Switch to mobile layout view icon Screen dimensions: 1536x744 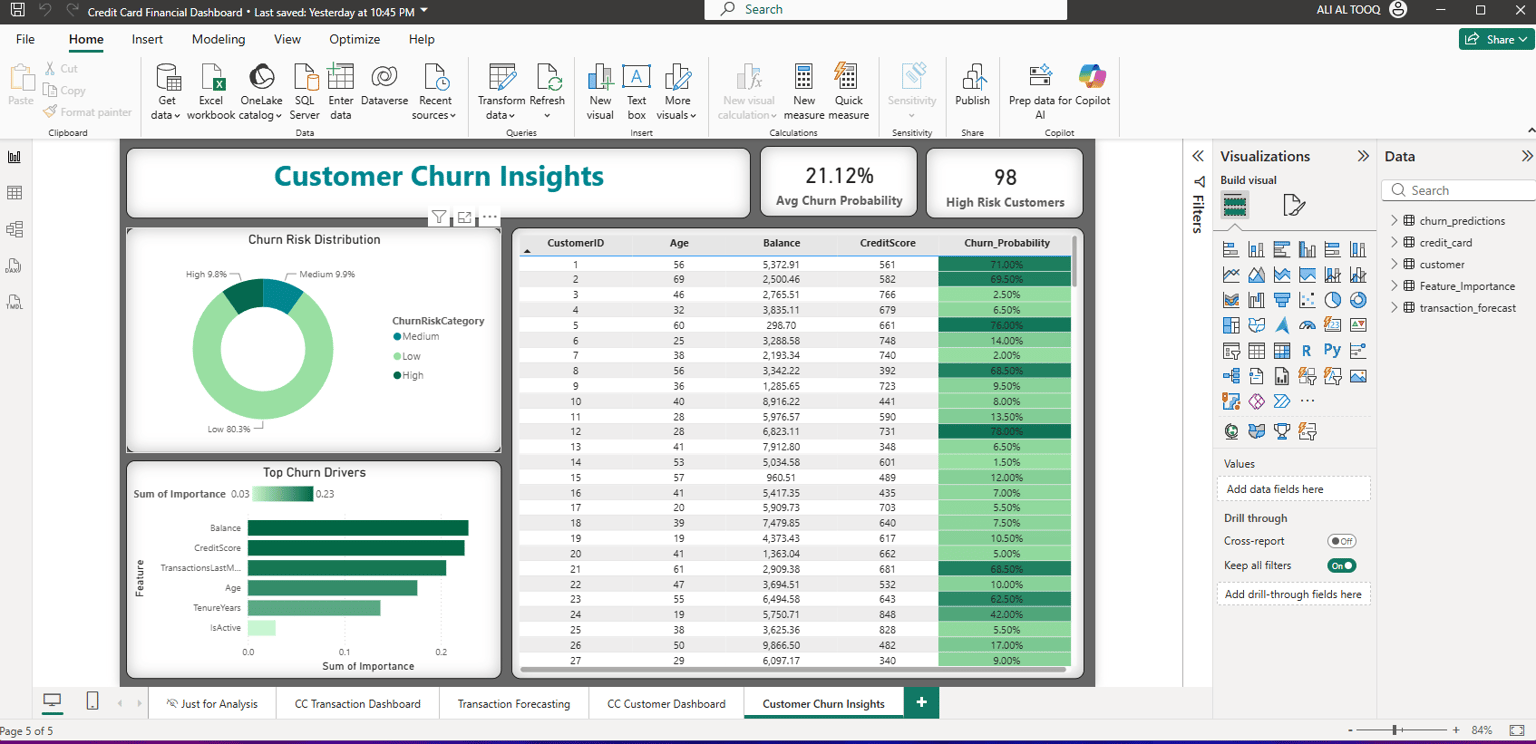click(x=92, y=702)
